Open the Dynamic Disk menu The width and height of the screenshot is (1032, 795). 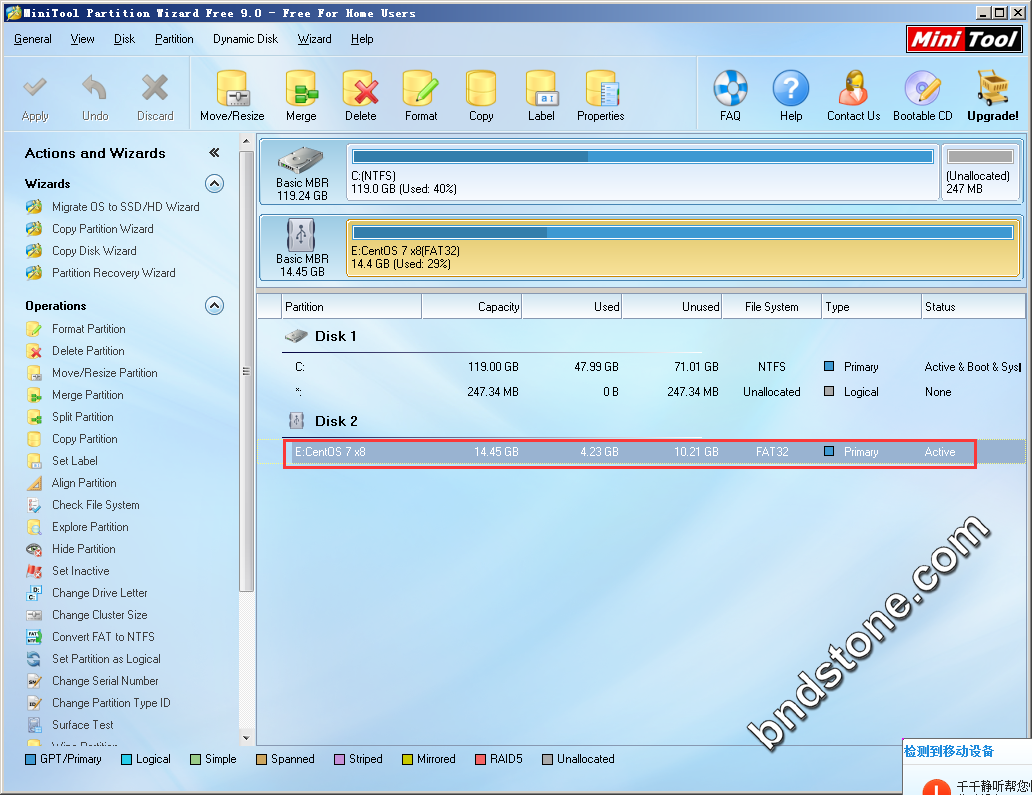click(245, 39)
